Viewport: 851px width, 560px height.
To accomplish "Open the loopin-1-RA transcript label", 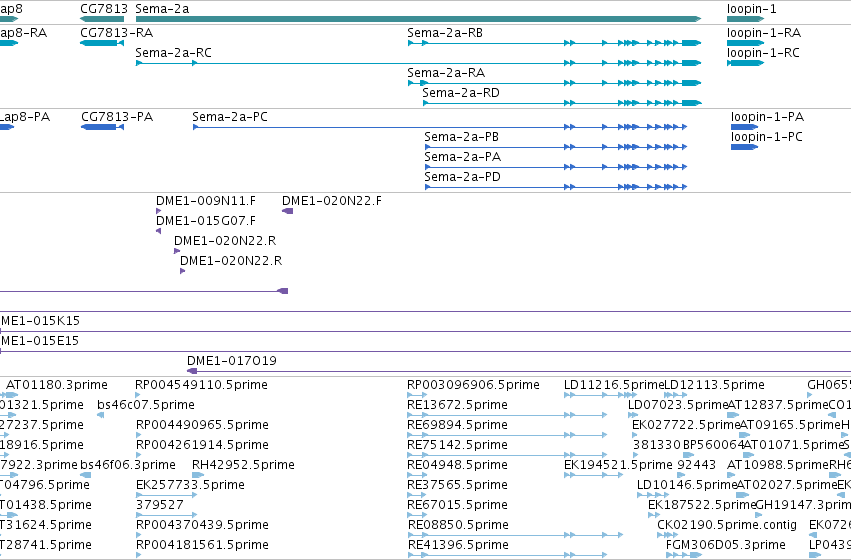I will point(764,33).
